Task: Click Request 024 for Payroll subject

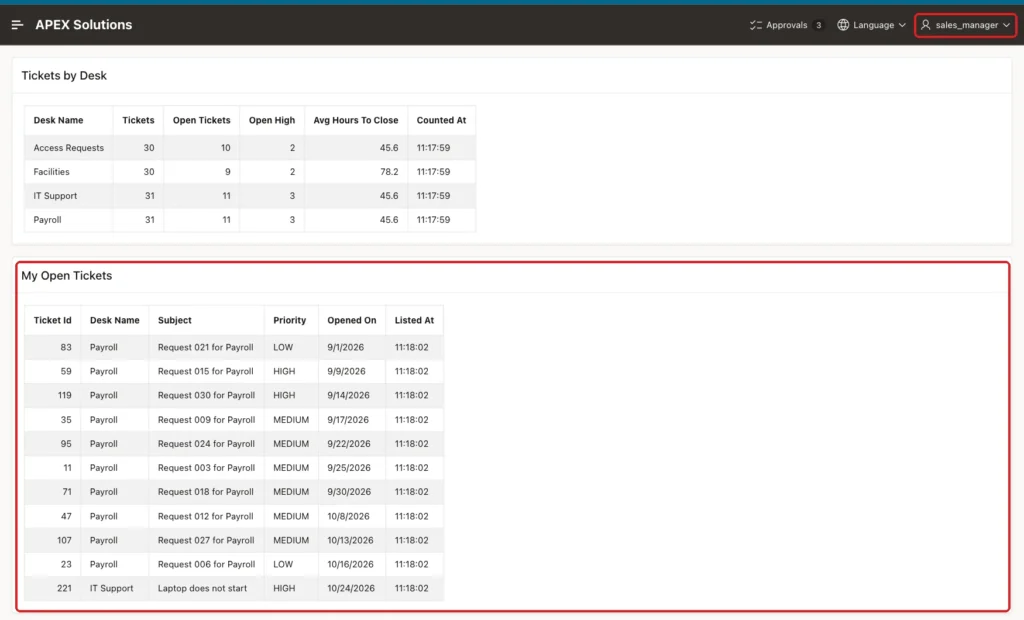Action: click(206, 444)
